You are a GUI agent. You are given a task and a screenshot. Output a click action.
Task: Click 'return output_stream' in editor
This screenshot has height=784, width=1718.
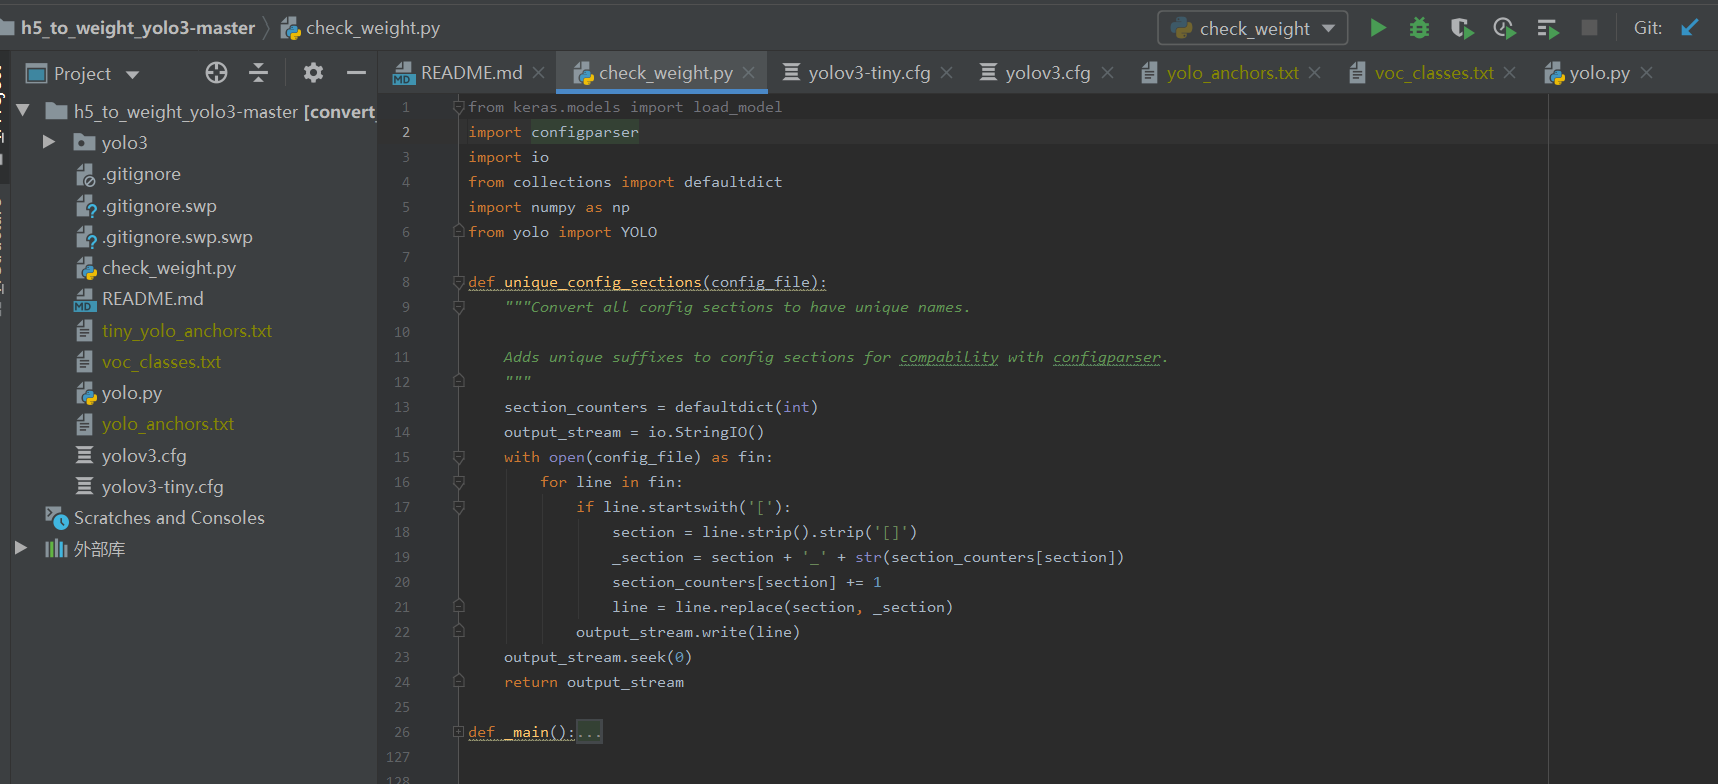(x=594, y=682)
